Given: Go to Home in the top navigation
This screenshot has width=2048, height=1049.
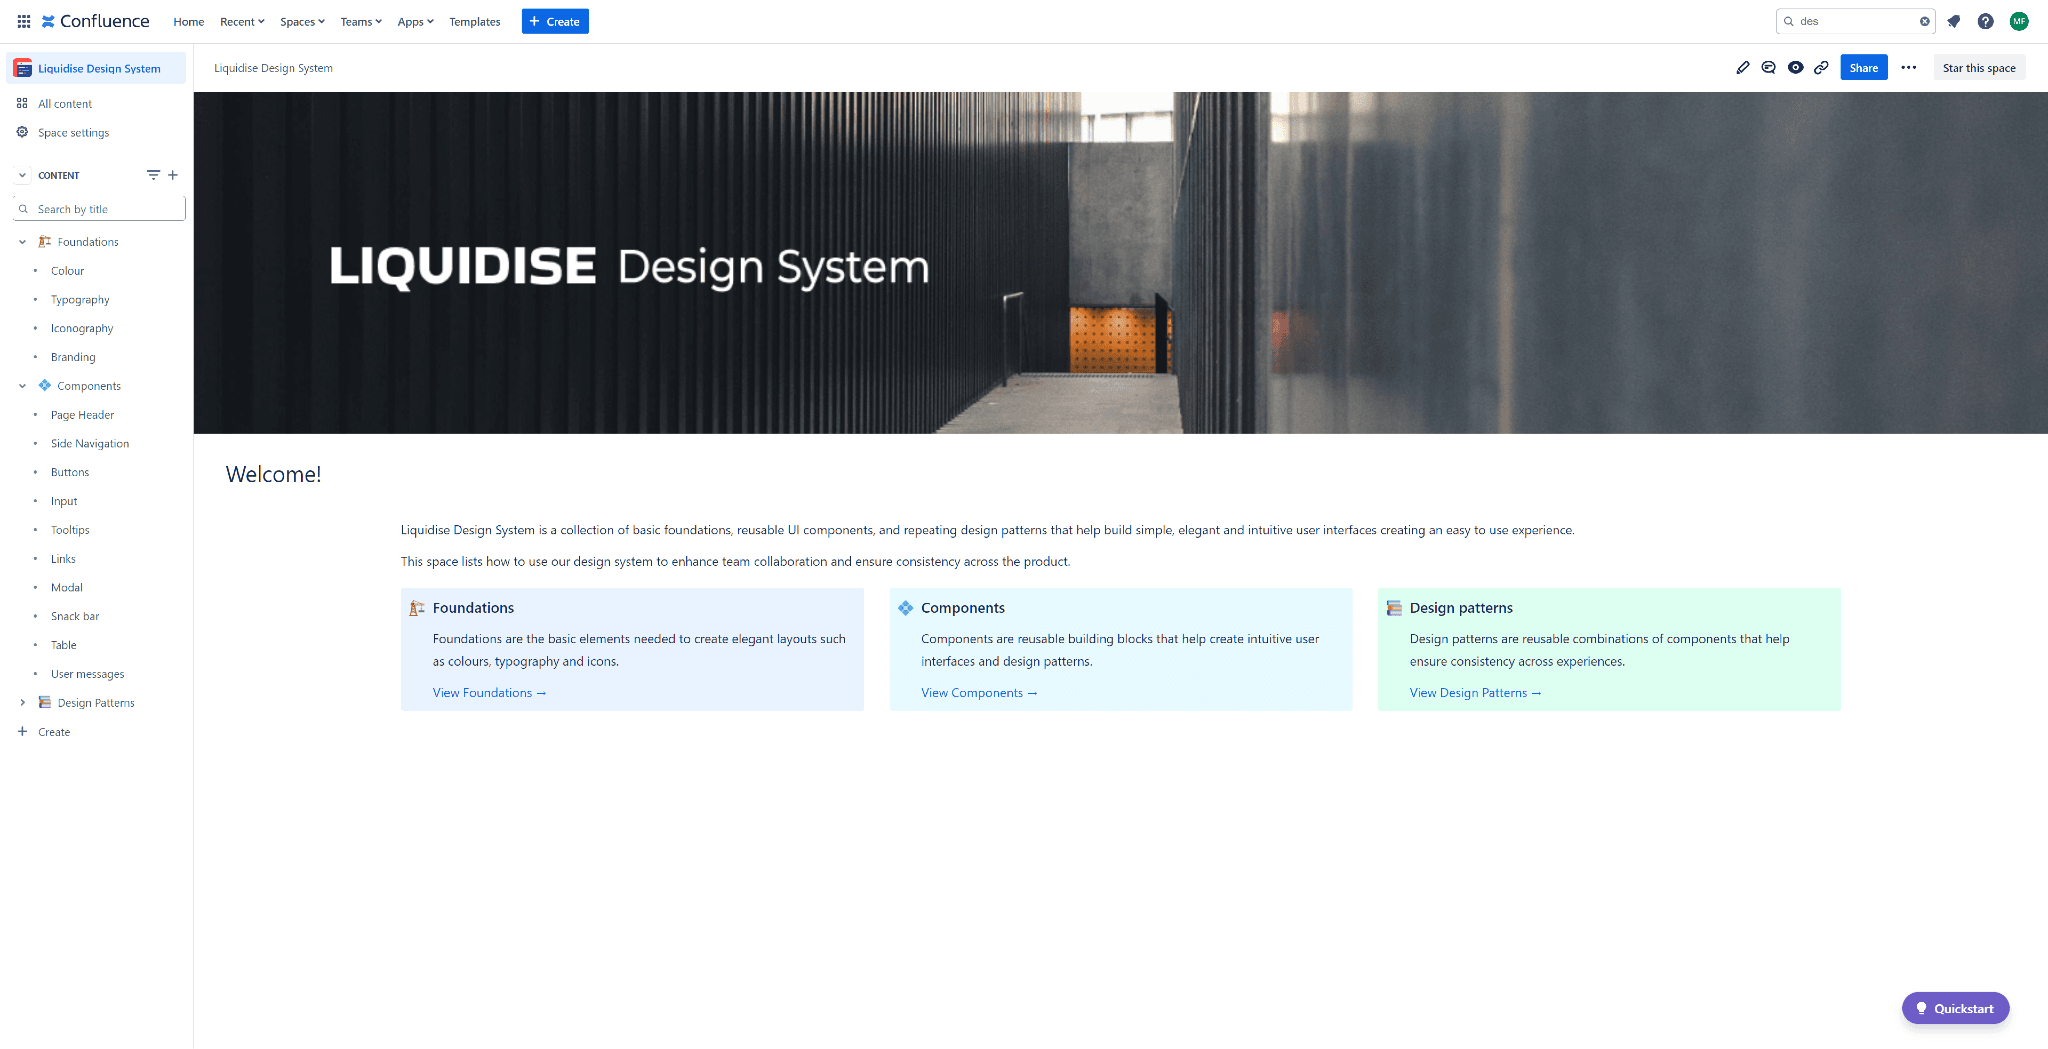Looking at the screenshot, I should coord(188,22).
